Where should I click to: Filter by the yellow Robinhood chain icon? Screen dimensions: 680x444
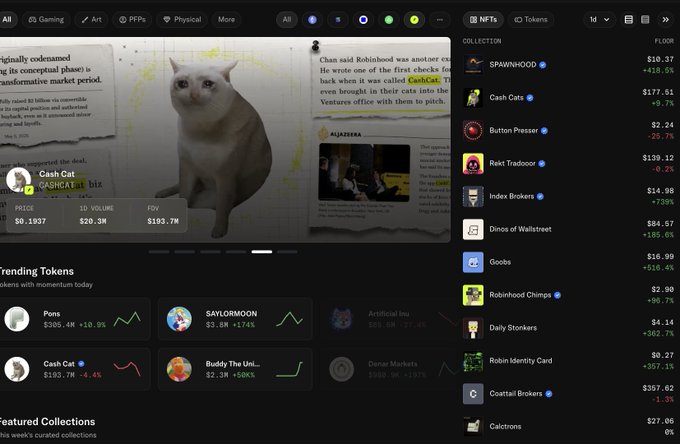click(415, 20)
